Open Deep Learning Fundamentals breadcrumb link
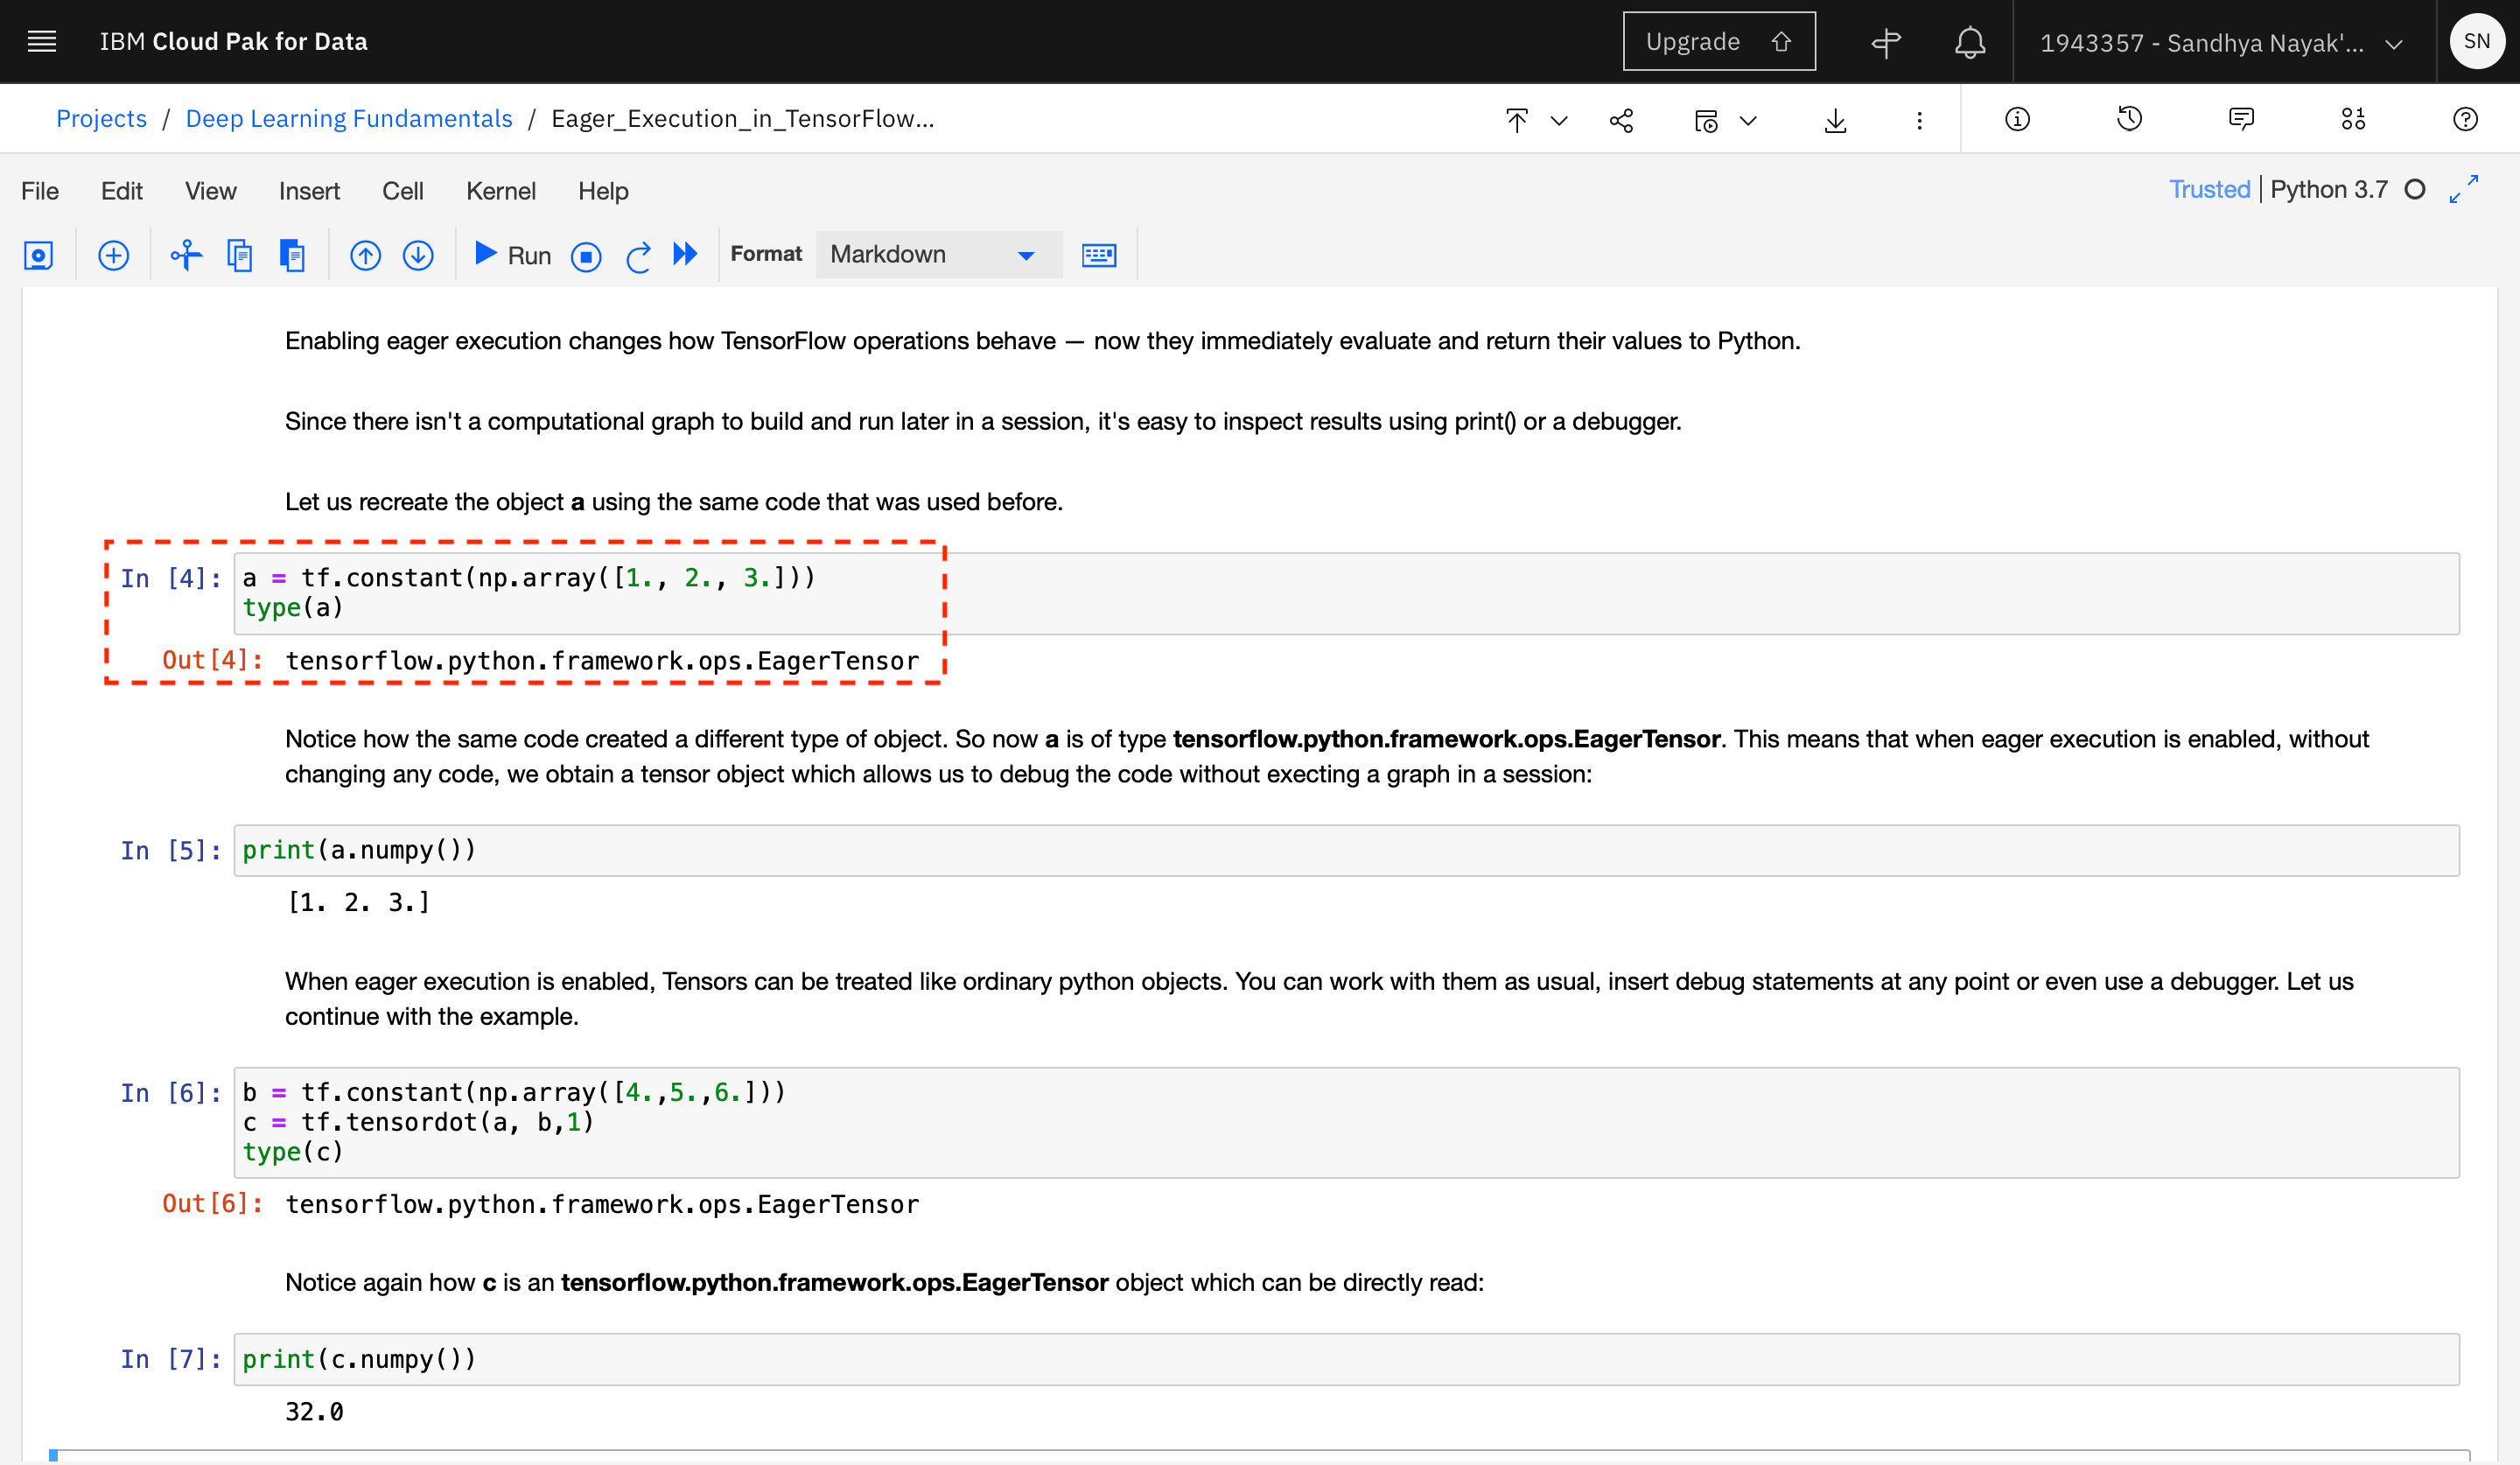The width and height of the screenshot is (2520, 1465). [348, 118]
